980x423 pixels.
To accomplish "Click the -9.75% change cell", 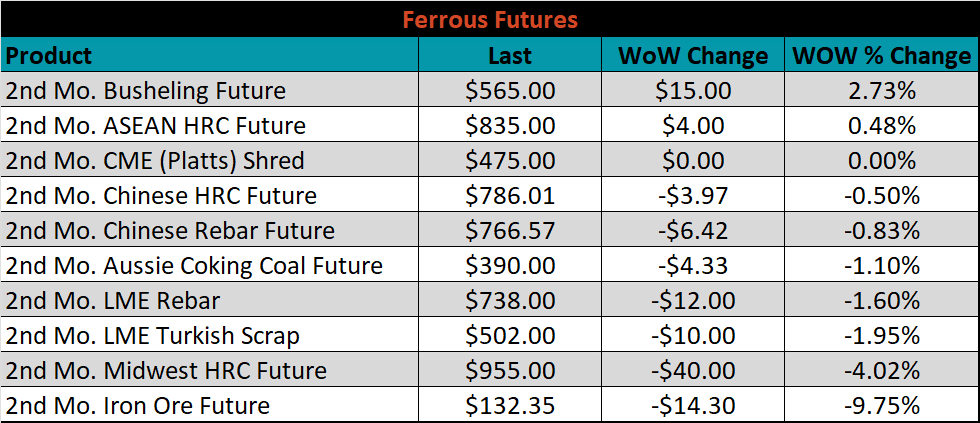I will (x=882, y=405).
